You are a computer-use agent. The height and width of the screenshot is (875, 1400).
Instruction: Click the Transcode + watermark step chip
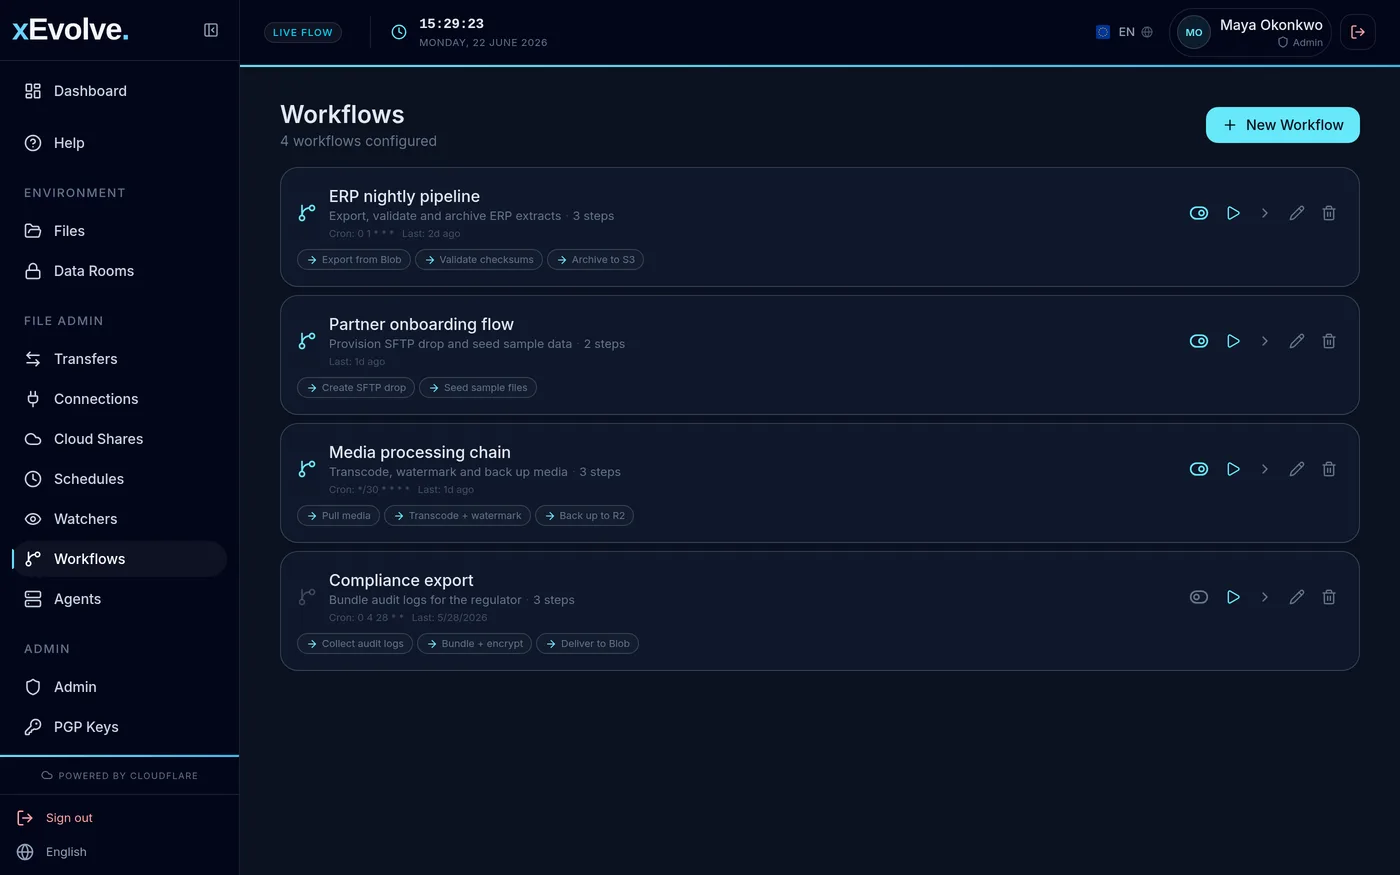coord(457,516)
